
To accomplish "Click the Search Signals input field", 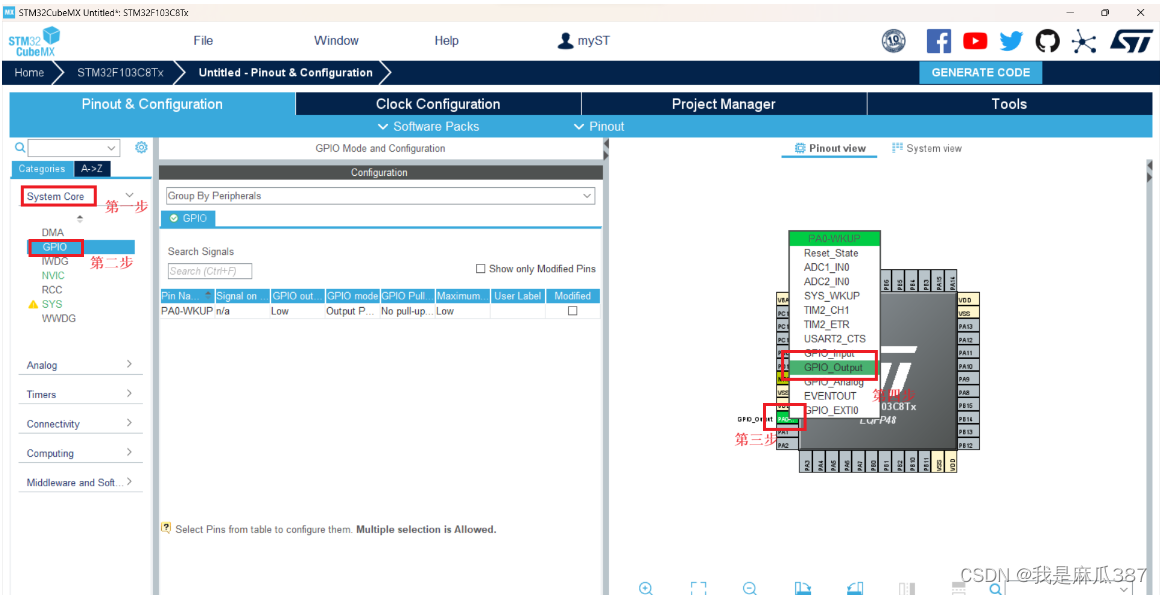I will click(210, 271).
